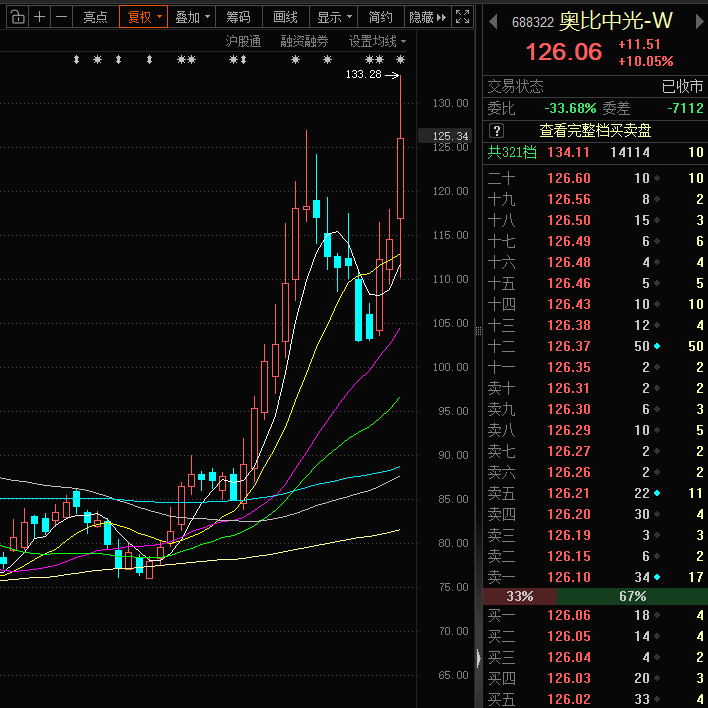Open the 叠加 overlay dropdown
This screenshot has height=708, width=708.
pos(192,17)
